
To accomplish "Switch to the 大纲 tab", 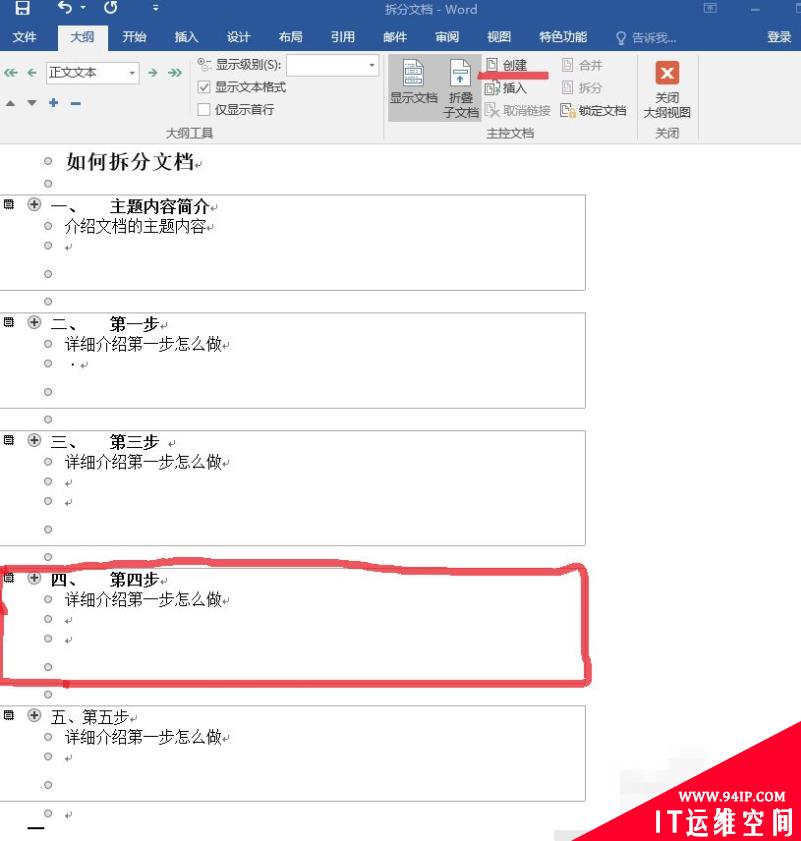I will click(x=82, y=37).
